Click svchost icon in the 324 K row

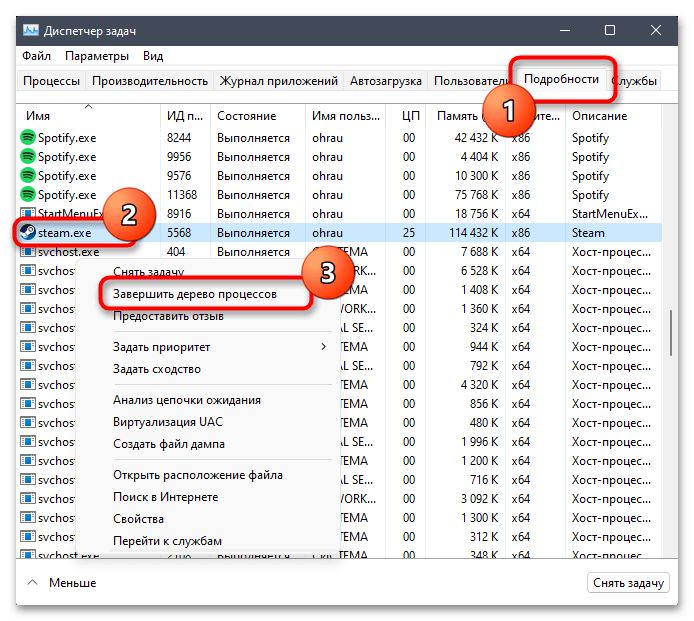[27, 328]
